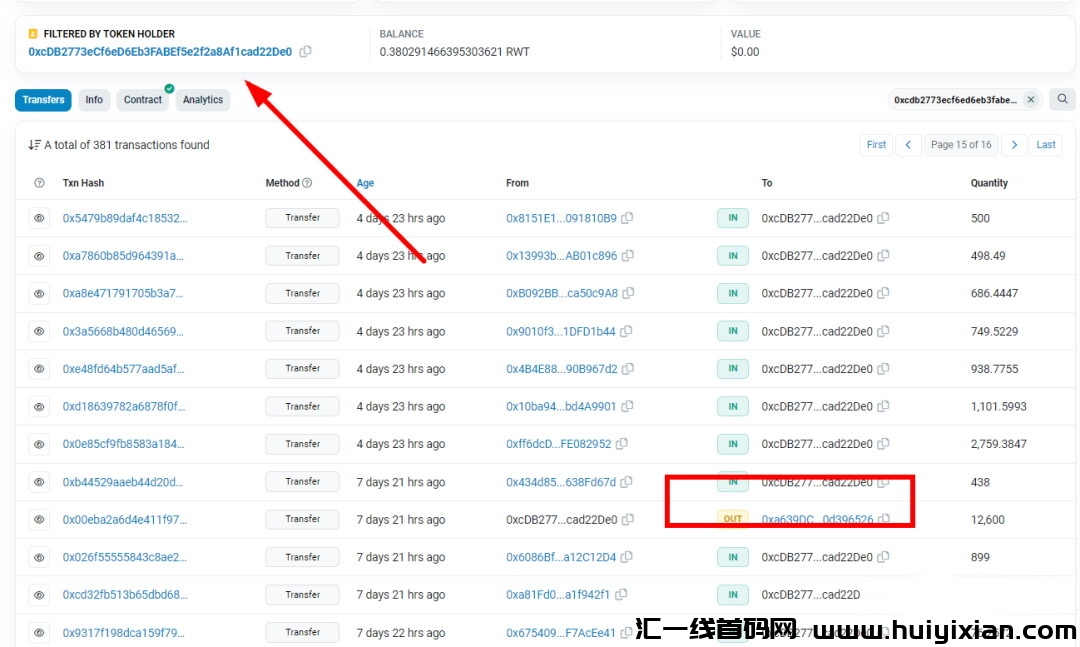Go to next page using right chevron
This screenshot has width=1080, height=647.
click(1014, 145)
